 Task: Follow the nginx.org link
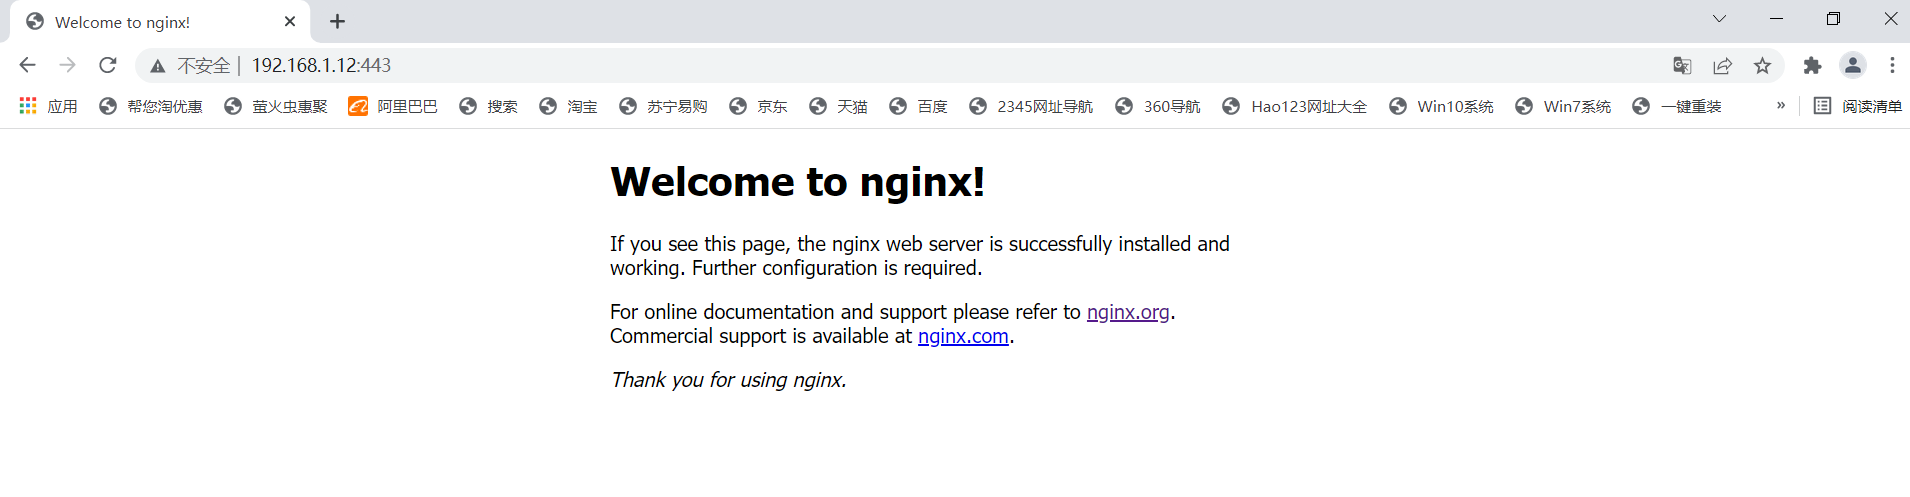click(x=1128, y=312)
